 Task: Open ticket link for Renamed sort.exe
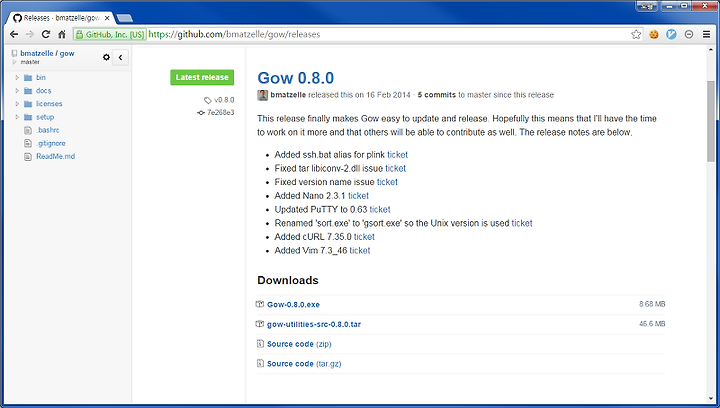point(522,224)
